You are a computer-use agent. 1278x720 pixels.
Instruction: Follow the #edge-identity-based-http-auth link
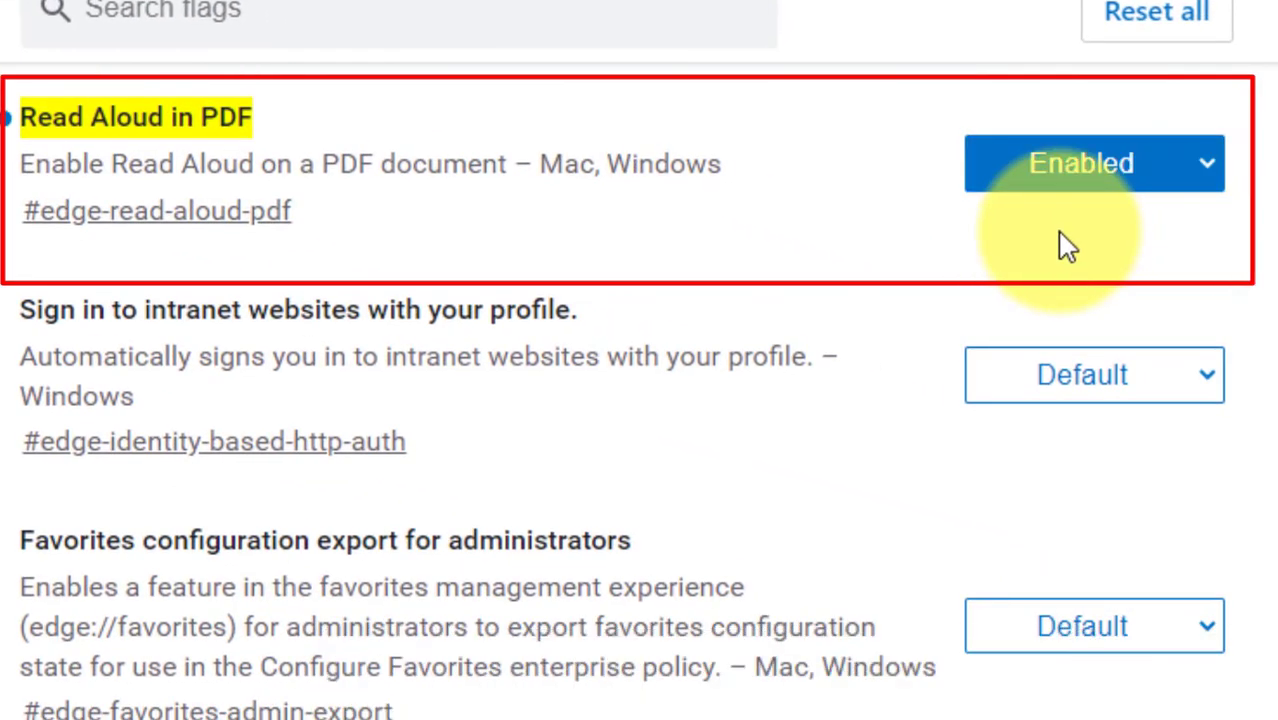(x=214, y=441)
